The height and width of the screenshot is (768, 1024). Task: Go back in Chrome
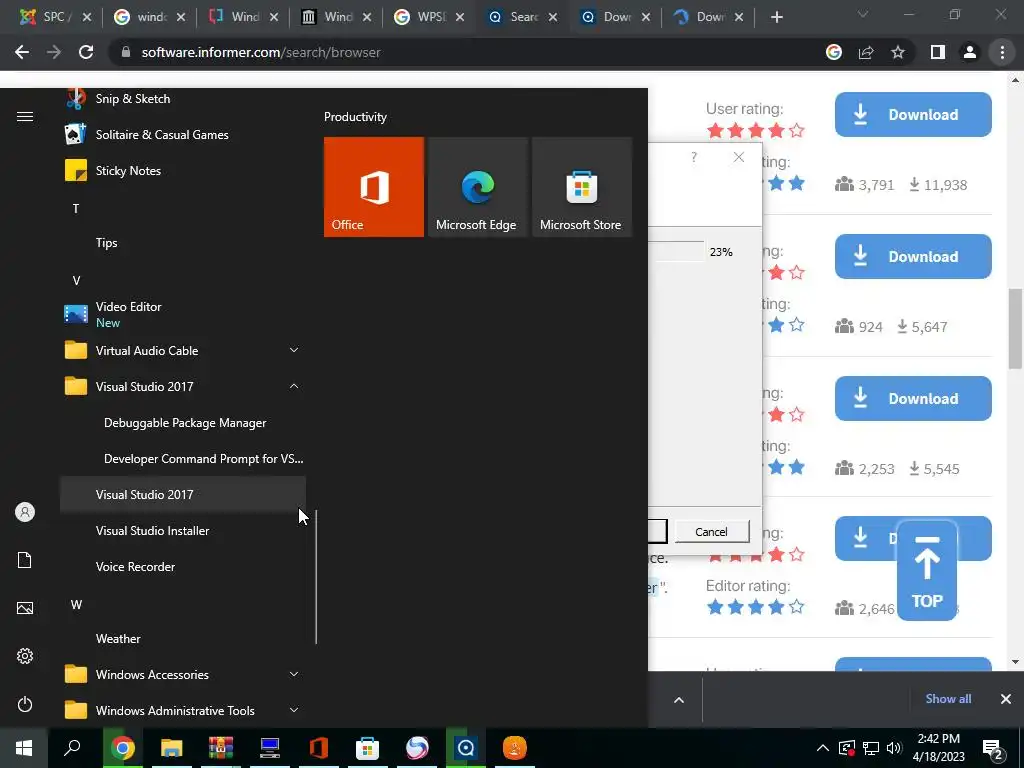22,52
